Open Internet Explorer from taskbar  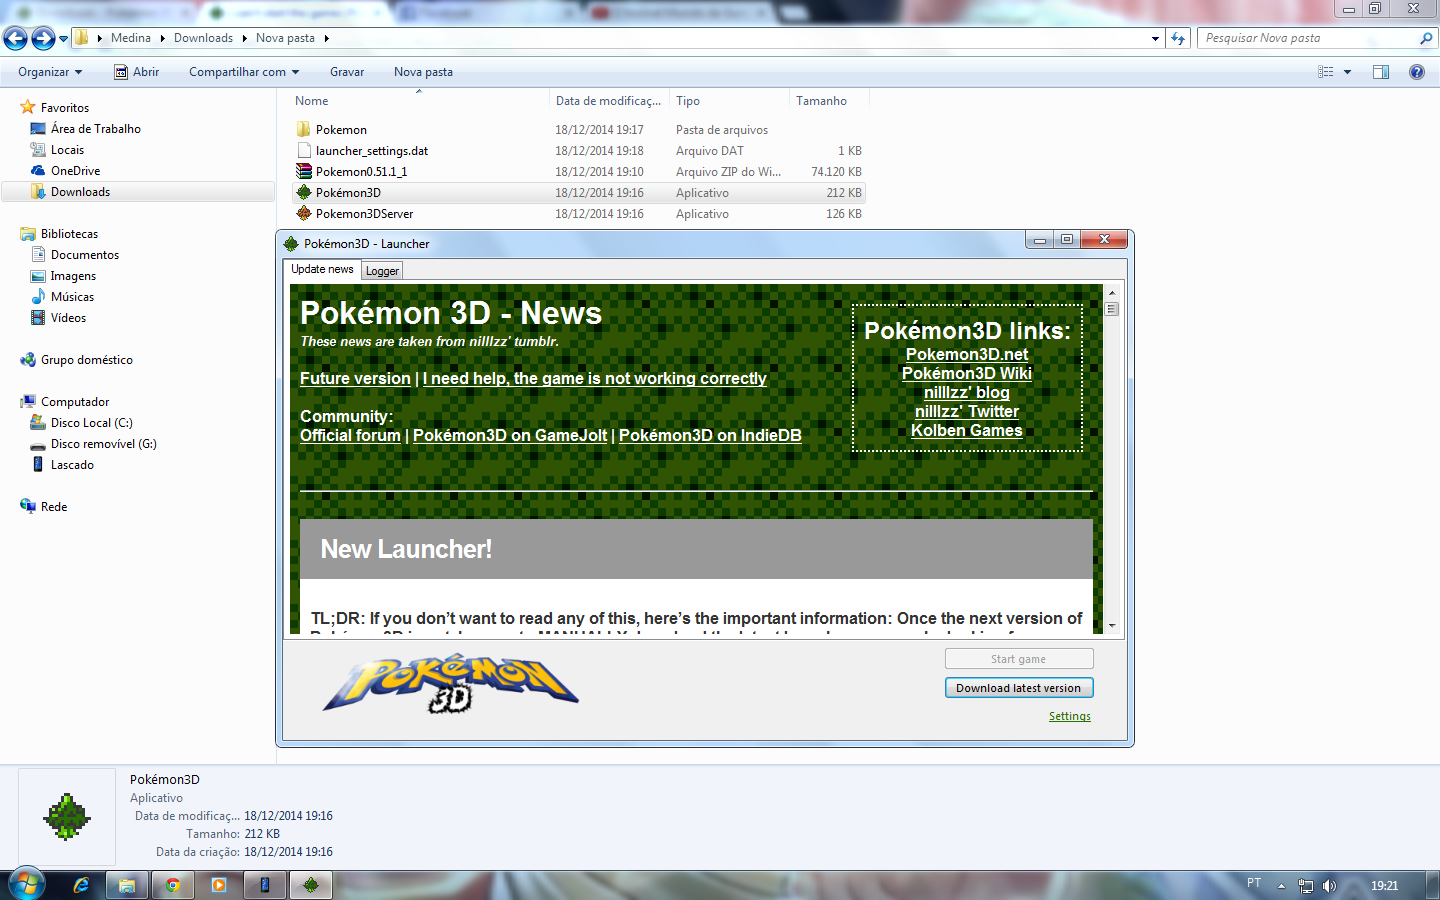pos(81,885)
